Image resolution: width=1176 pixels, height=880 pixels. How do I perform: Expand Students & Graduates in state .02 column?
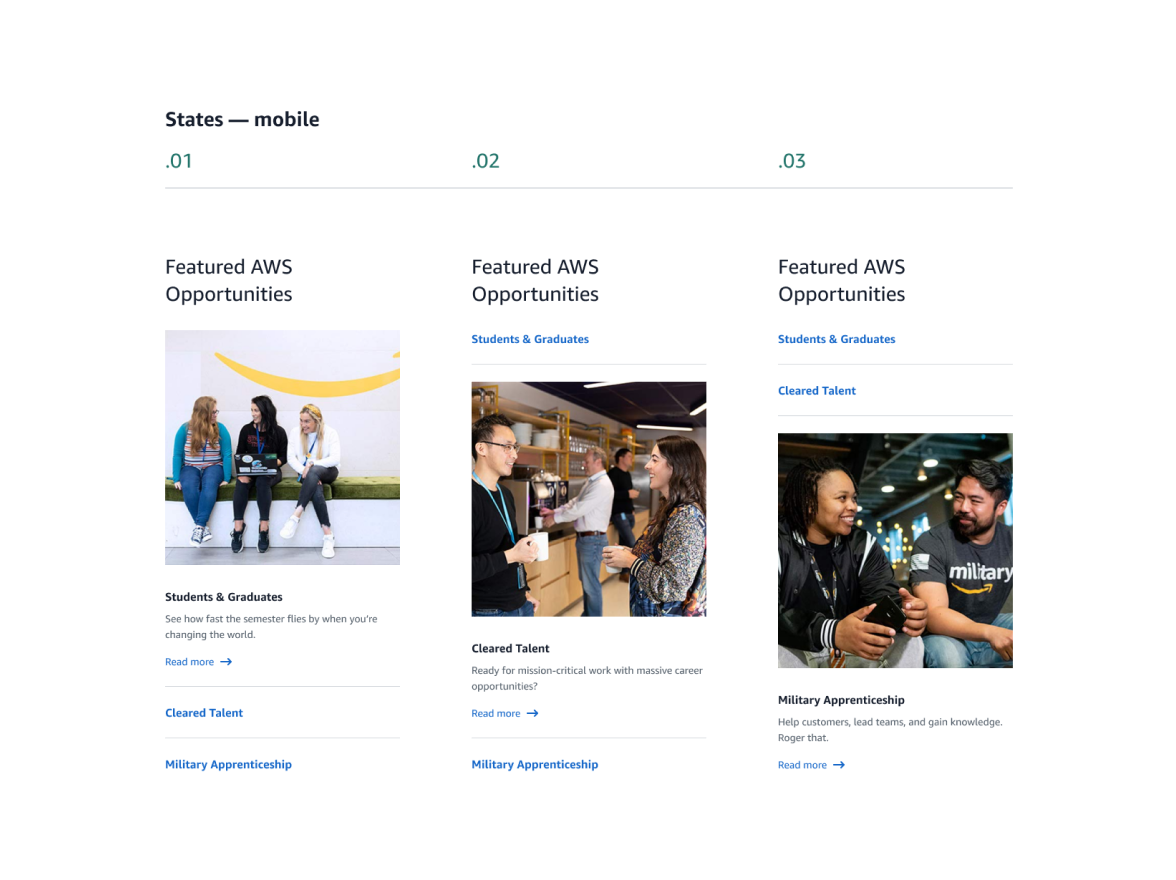click(x=530, y=339)
